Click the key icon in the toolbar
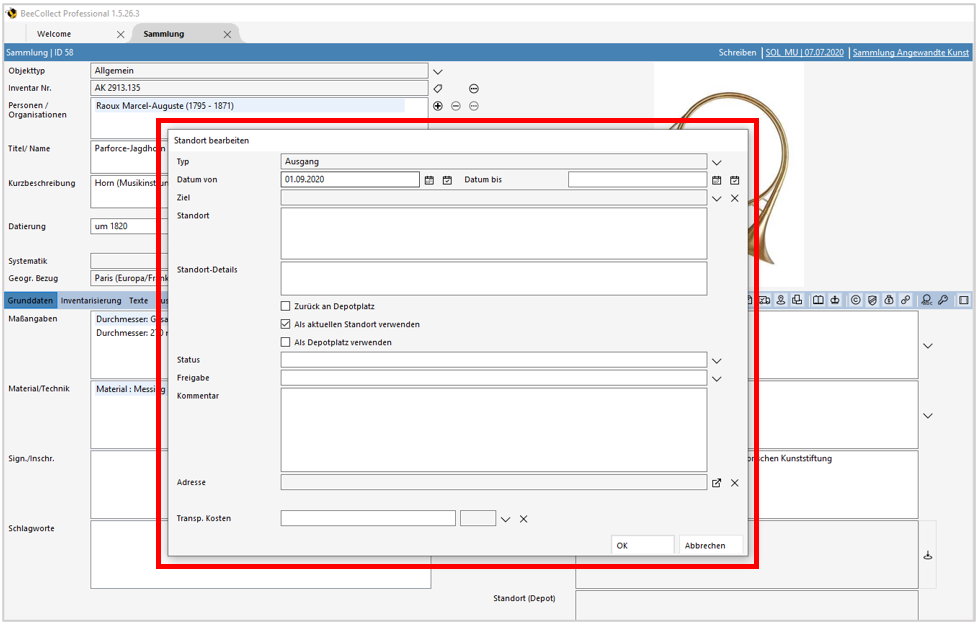 pyautogui.click(x=943, y=300)
